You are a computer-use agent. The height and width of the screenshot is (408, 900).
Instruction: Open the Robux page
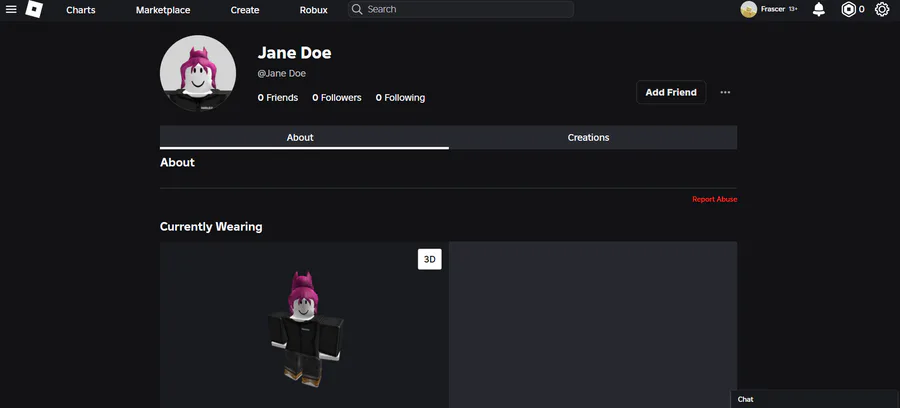click(x=313, y=10)
